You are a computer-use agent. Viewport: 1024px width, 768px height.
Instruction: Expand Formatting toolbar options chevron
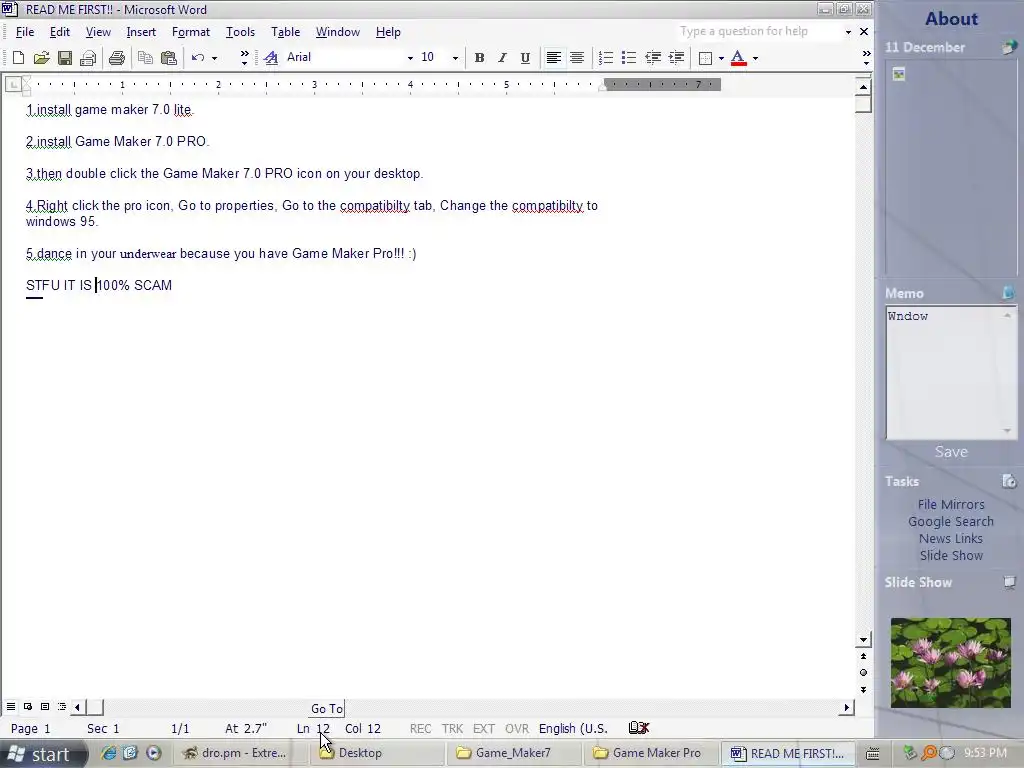pyautogui.click(x=866, y=58)
